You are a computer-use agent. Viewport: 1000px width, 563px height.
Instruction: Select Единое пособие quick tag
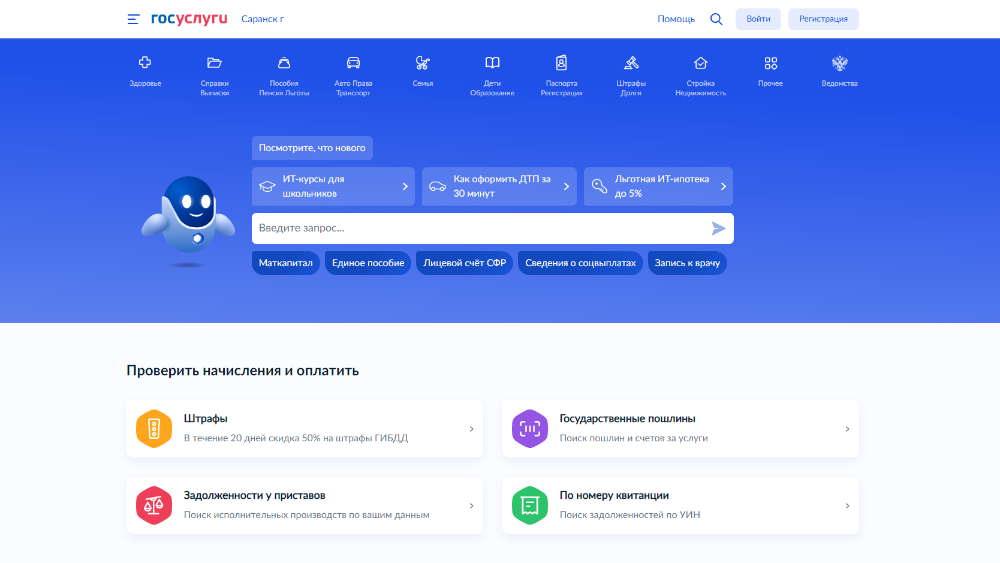pyautogui.click(x=368, y=263)
